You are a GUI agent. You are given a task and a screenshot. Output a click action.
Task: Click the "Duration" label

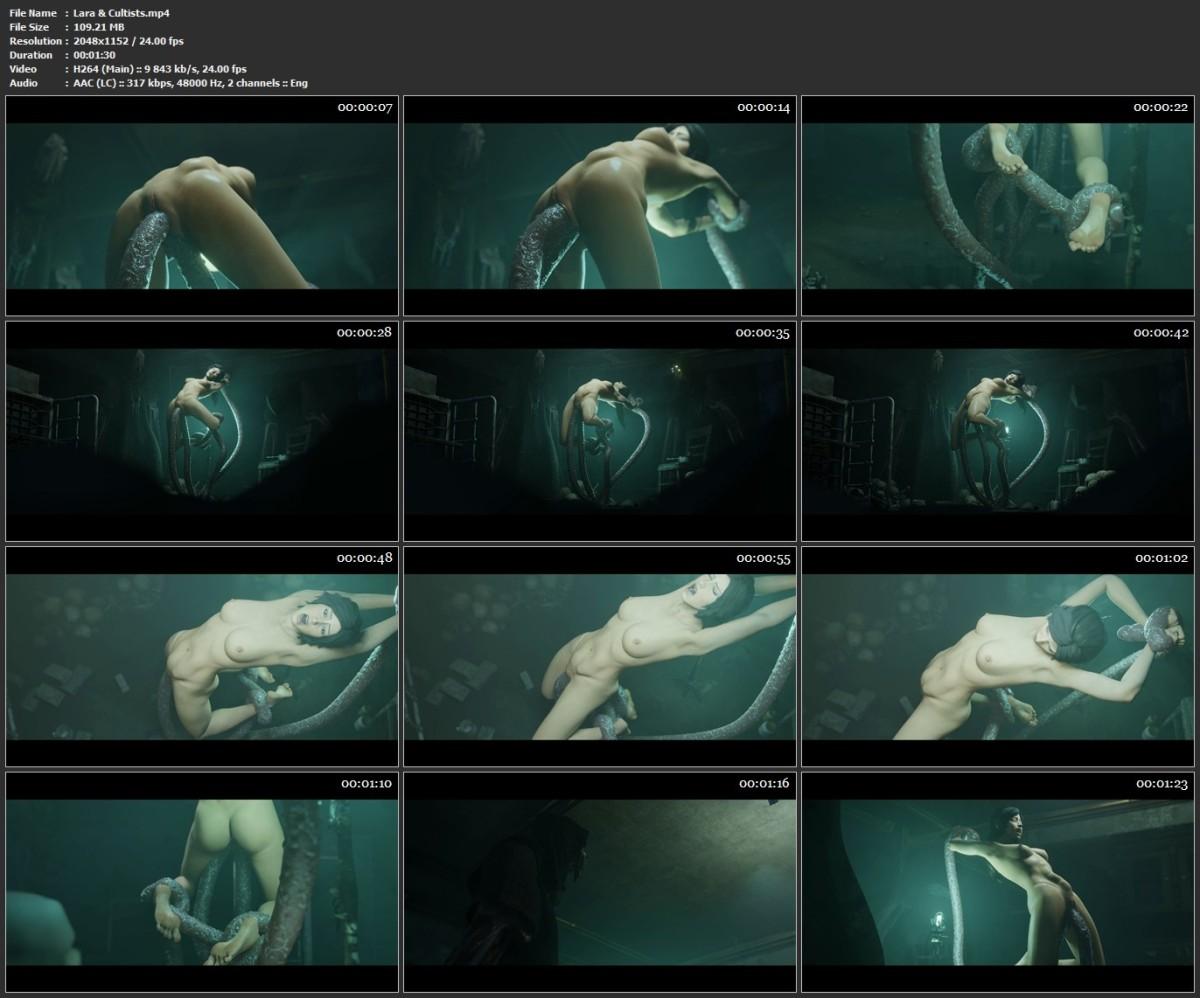coord(31,55)
